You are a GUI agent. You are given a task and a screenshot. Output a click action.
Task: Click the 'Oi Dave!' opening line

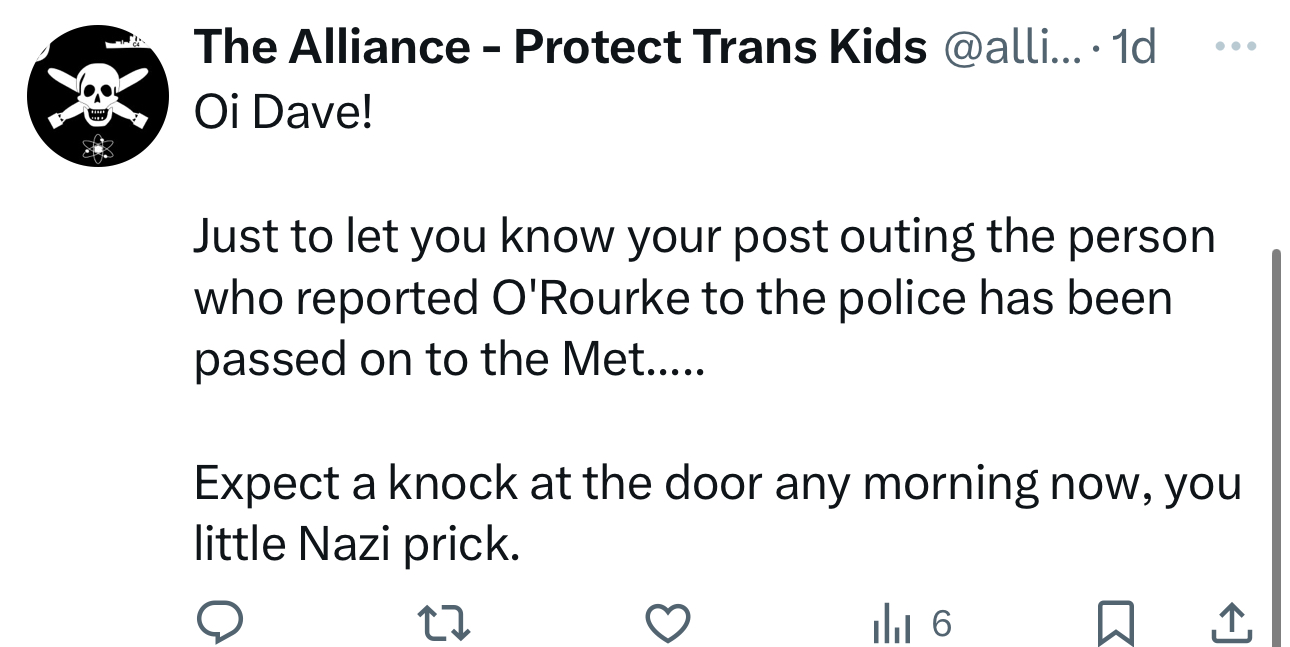click(282, 112)
